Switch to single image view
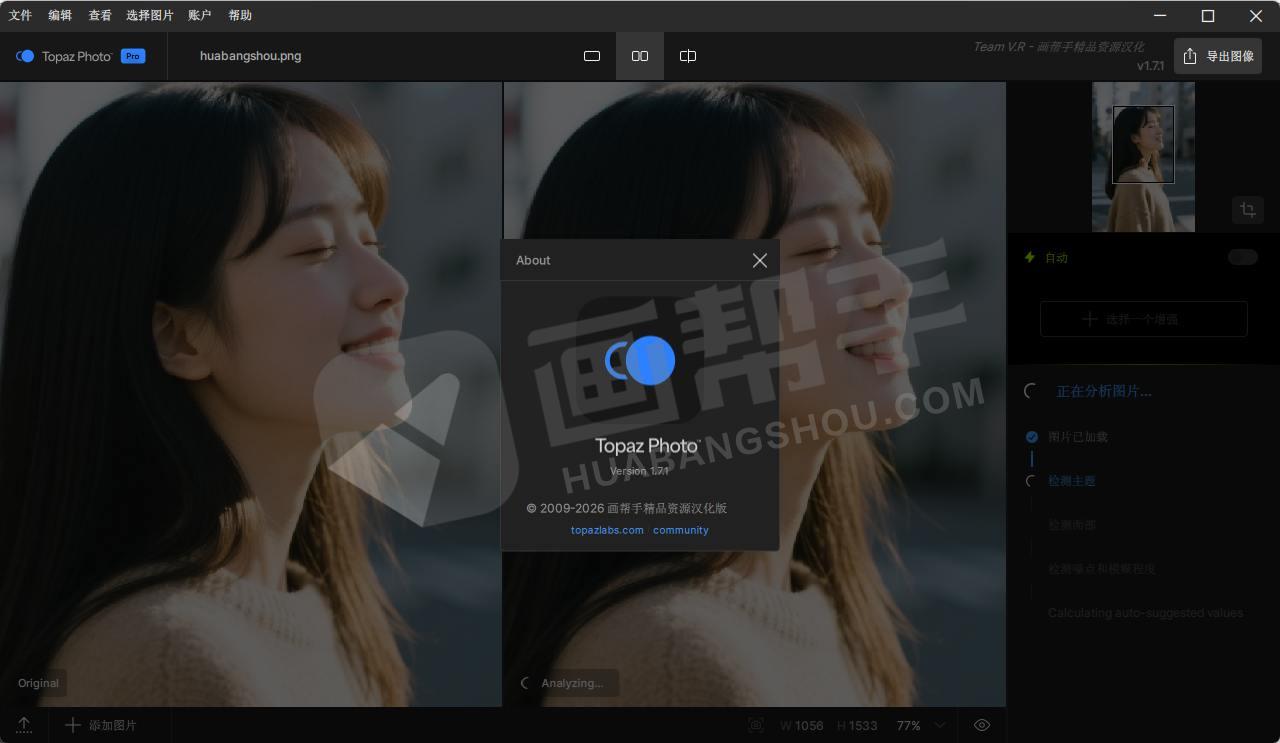This screenshot has height=743, width=1280. pos(592,56)
